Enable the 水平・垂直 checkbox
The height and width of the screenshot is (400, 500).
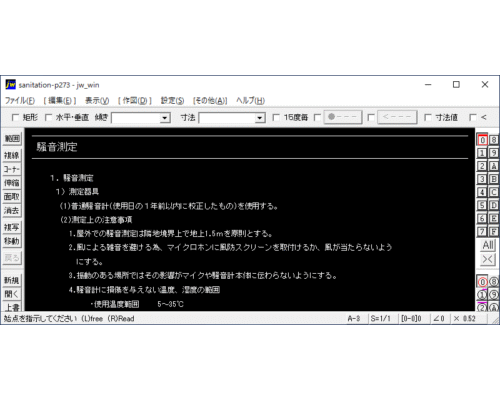[x=48, y=117]
